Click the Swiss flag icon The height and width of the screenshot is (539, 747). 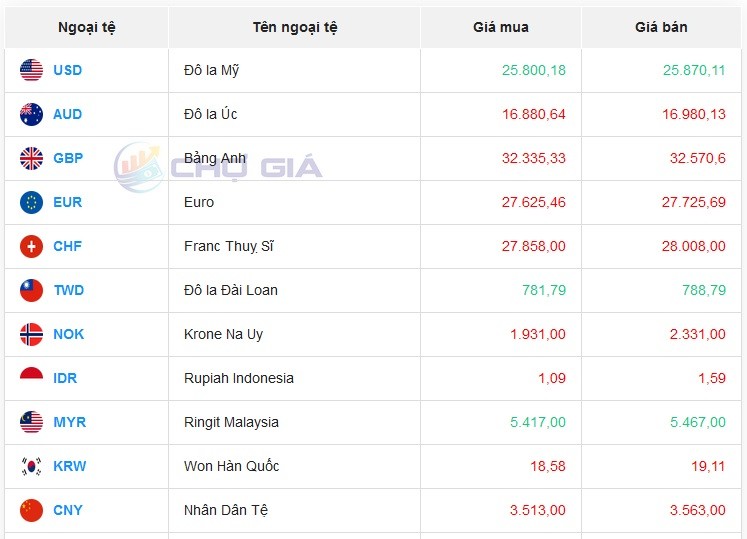[x=31, y=246]
